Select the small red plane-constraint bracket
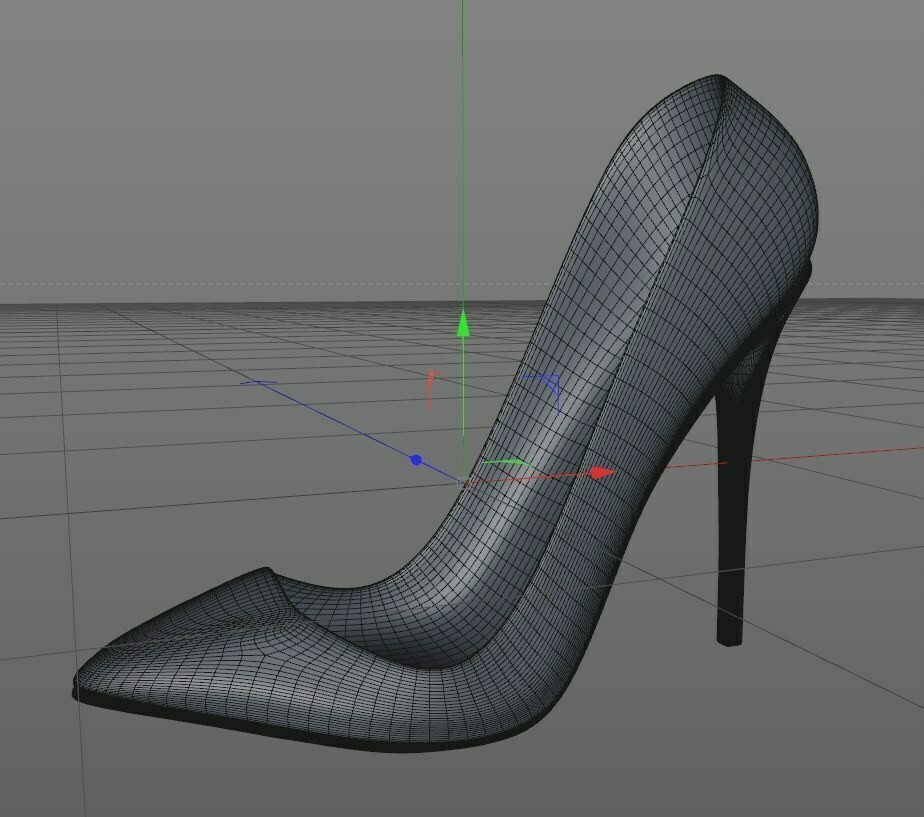This screenshot has width=924, height=817. (x=433, y=388)
